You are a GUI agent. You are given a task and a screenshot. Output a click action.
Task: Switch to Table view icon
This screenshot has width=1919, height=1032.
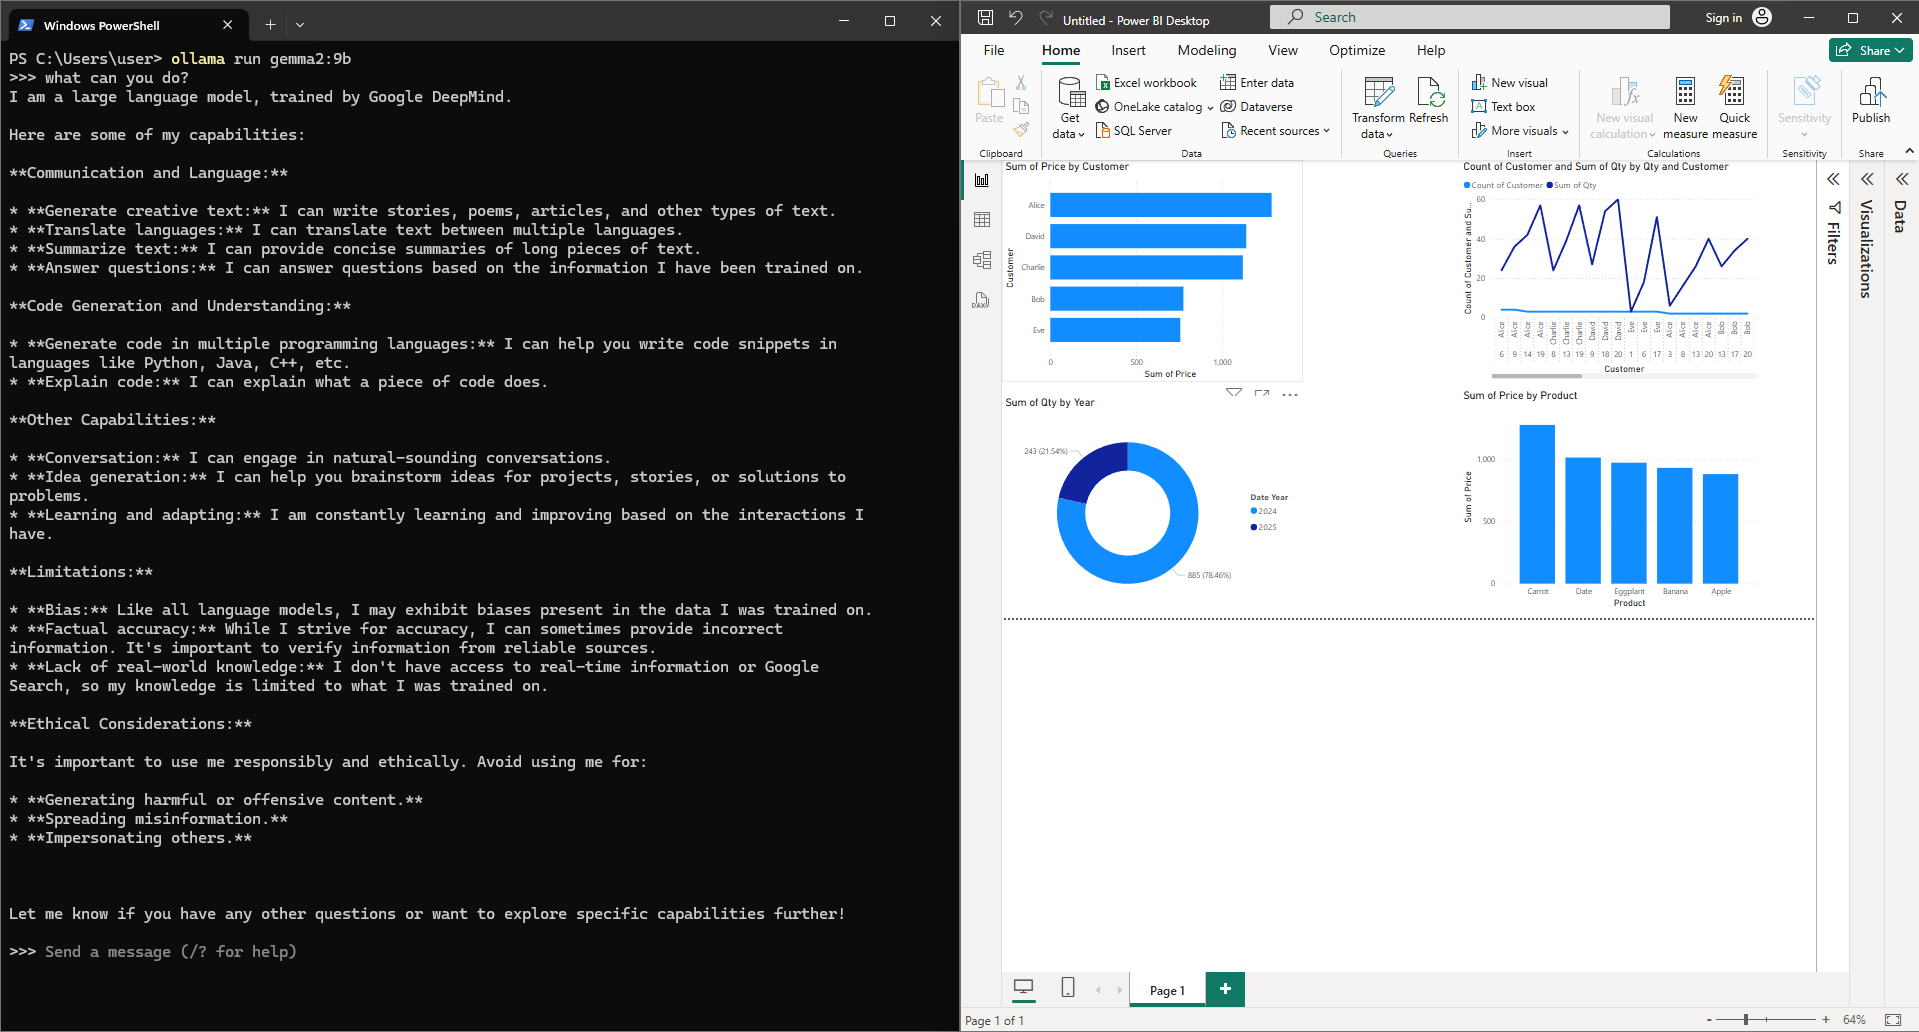click(982, 220)
